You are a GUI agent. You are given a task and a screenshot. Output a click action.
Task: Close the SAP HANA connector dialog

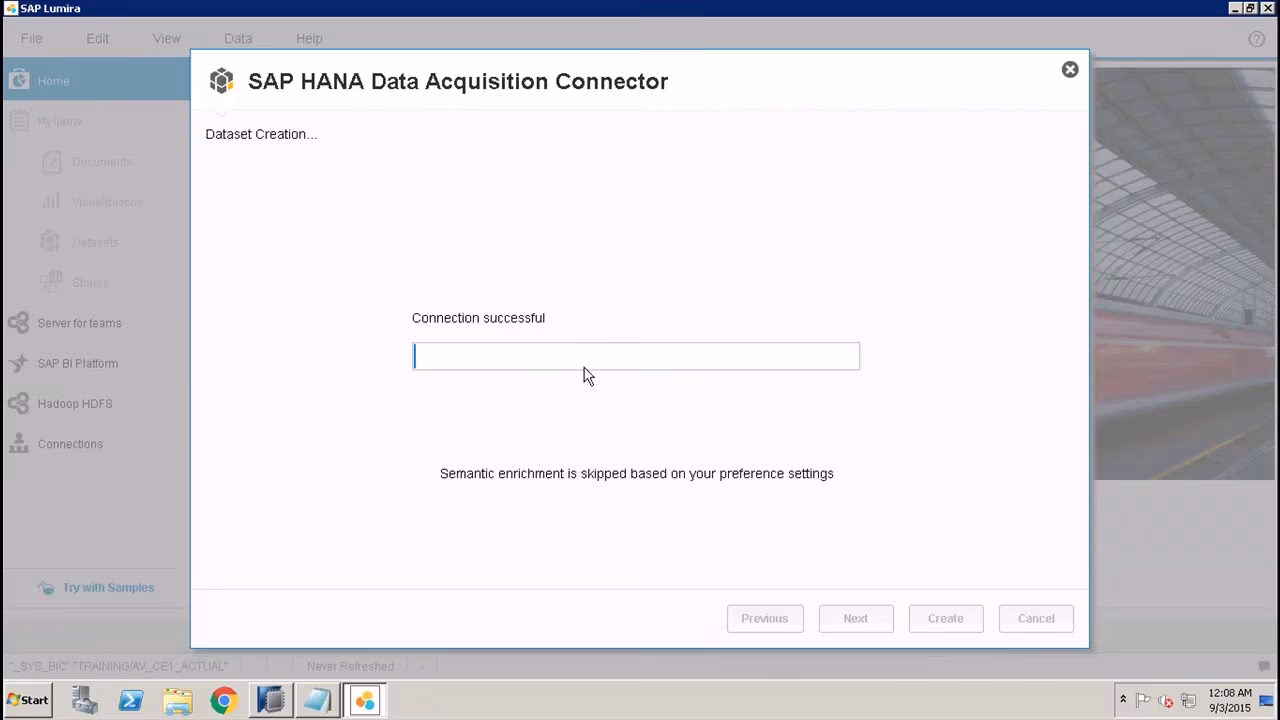click(1070, 69)
